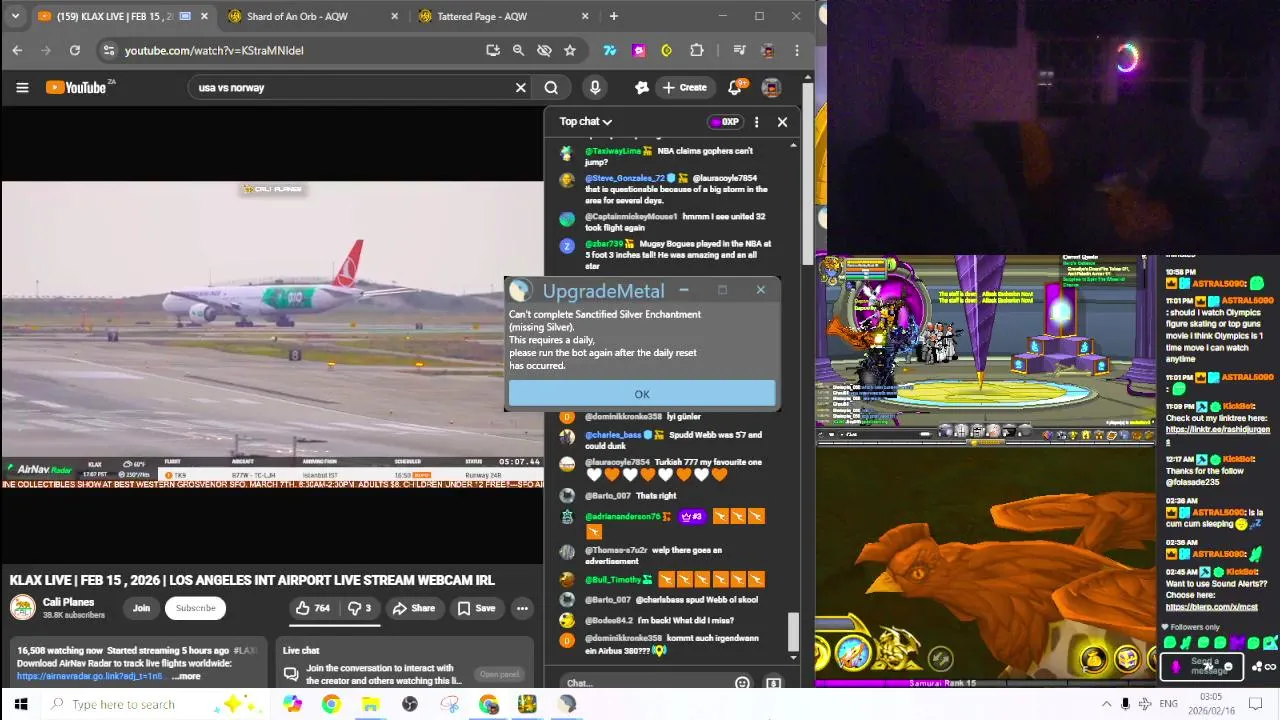This screenshot has width=1280, height=720.
Task: Like the video with 764 likes
Action: point(312,608)
